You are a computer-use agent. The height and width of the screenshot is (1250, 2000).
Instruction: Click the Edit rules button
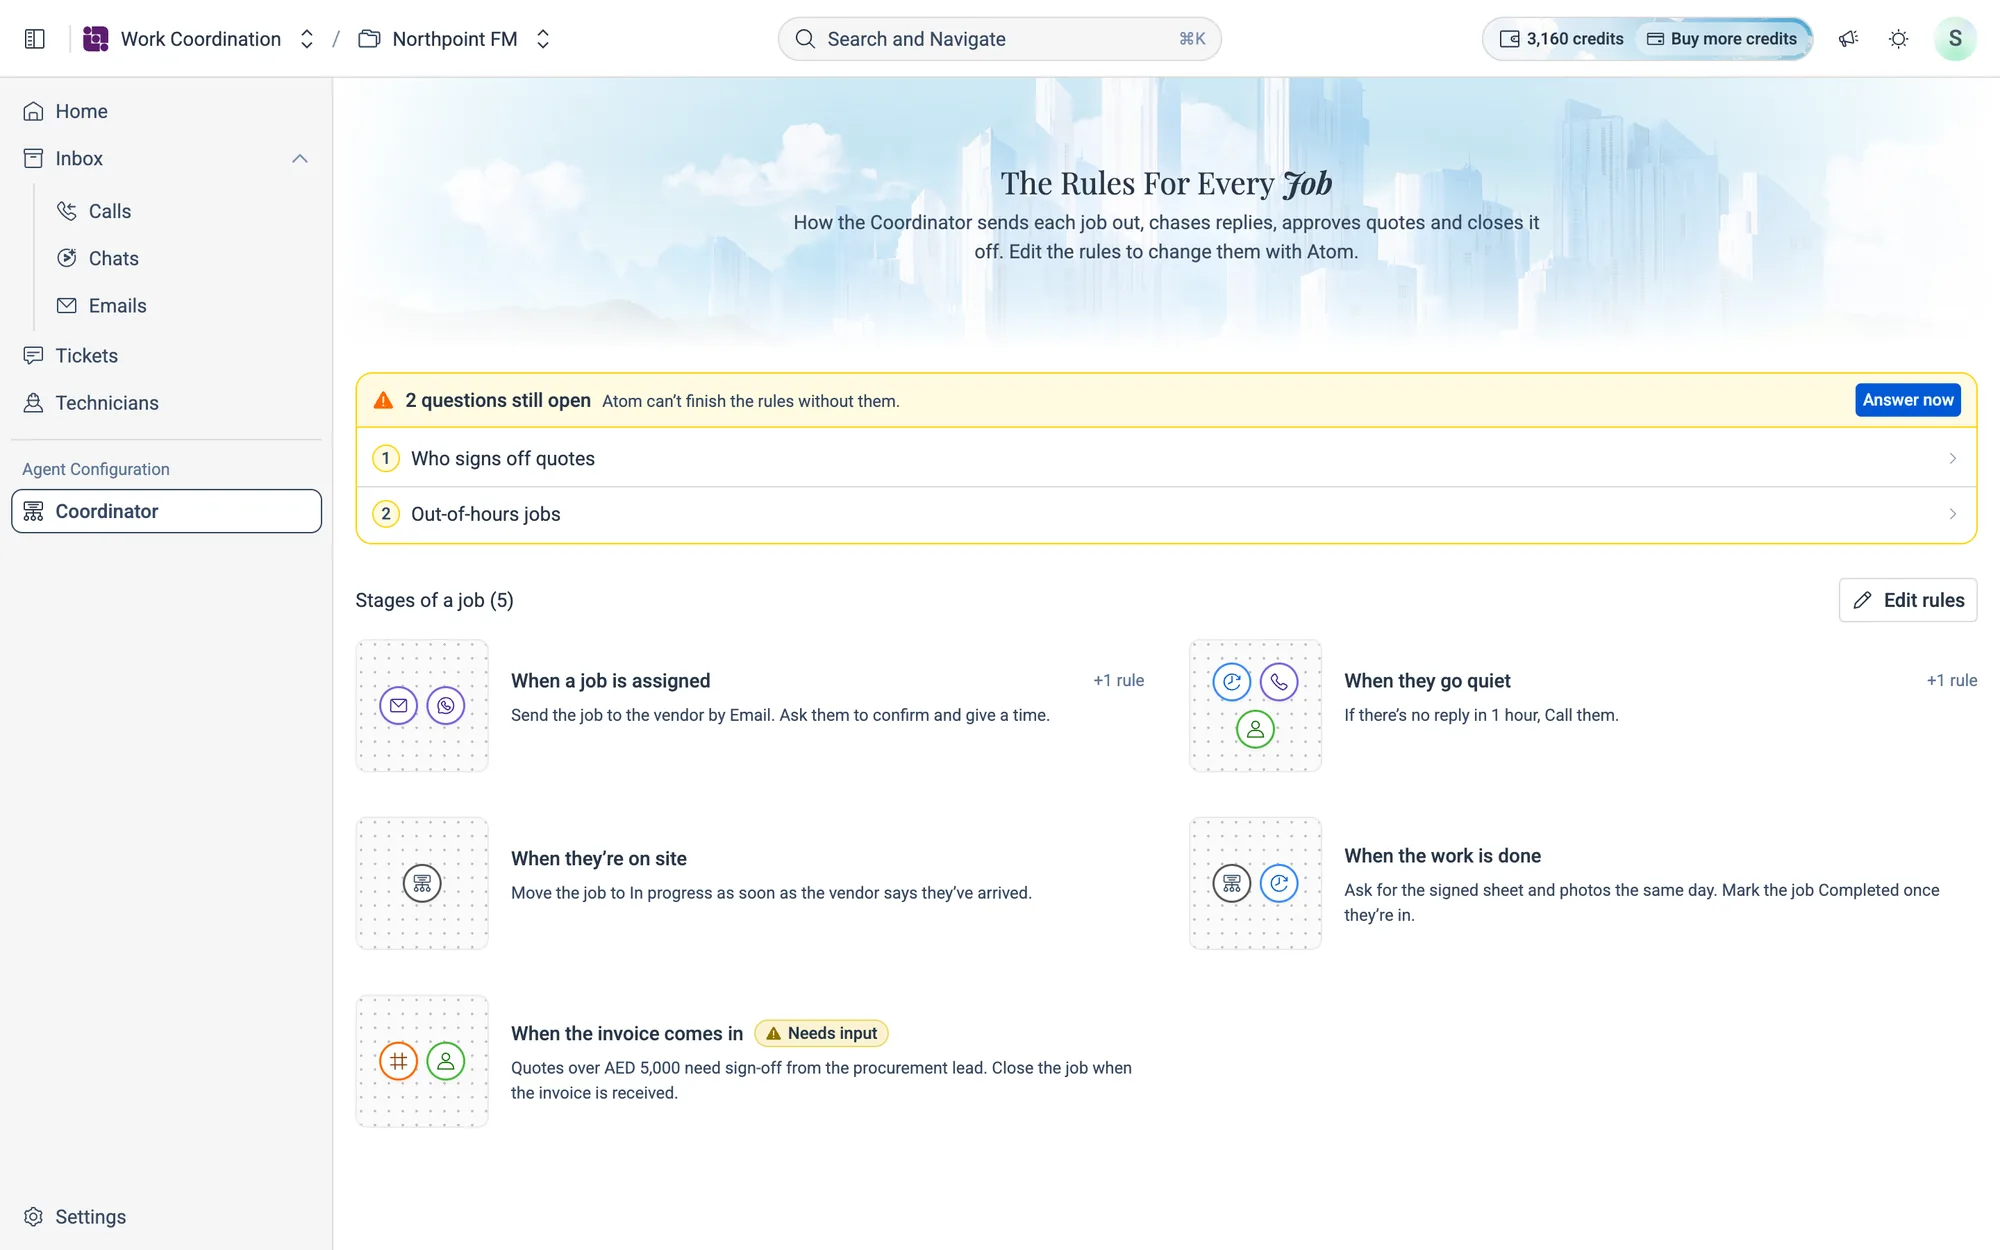1907,600
